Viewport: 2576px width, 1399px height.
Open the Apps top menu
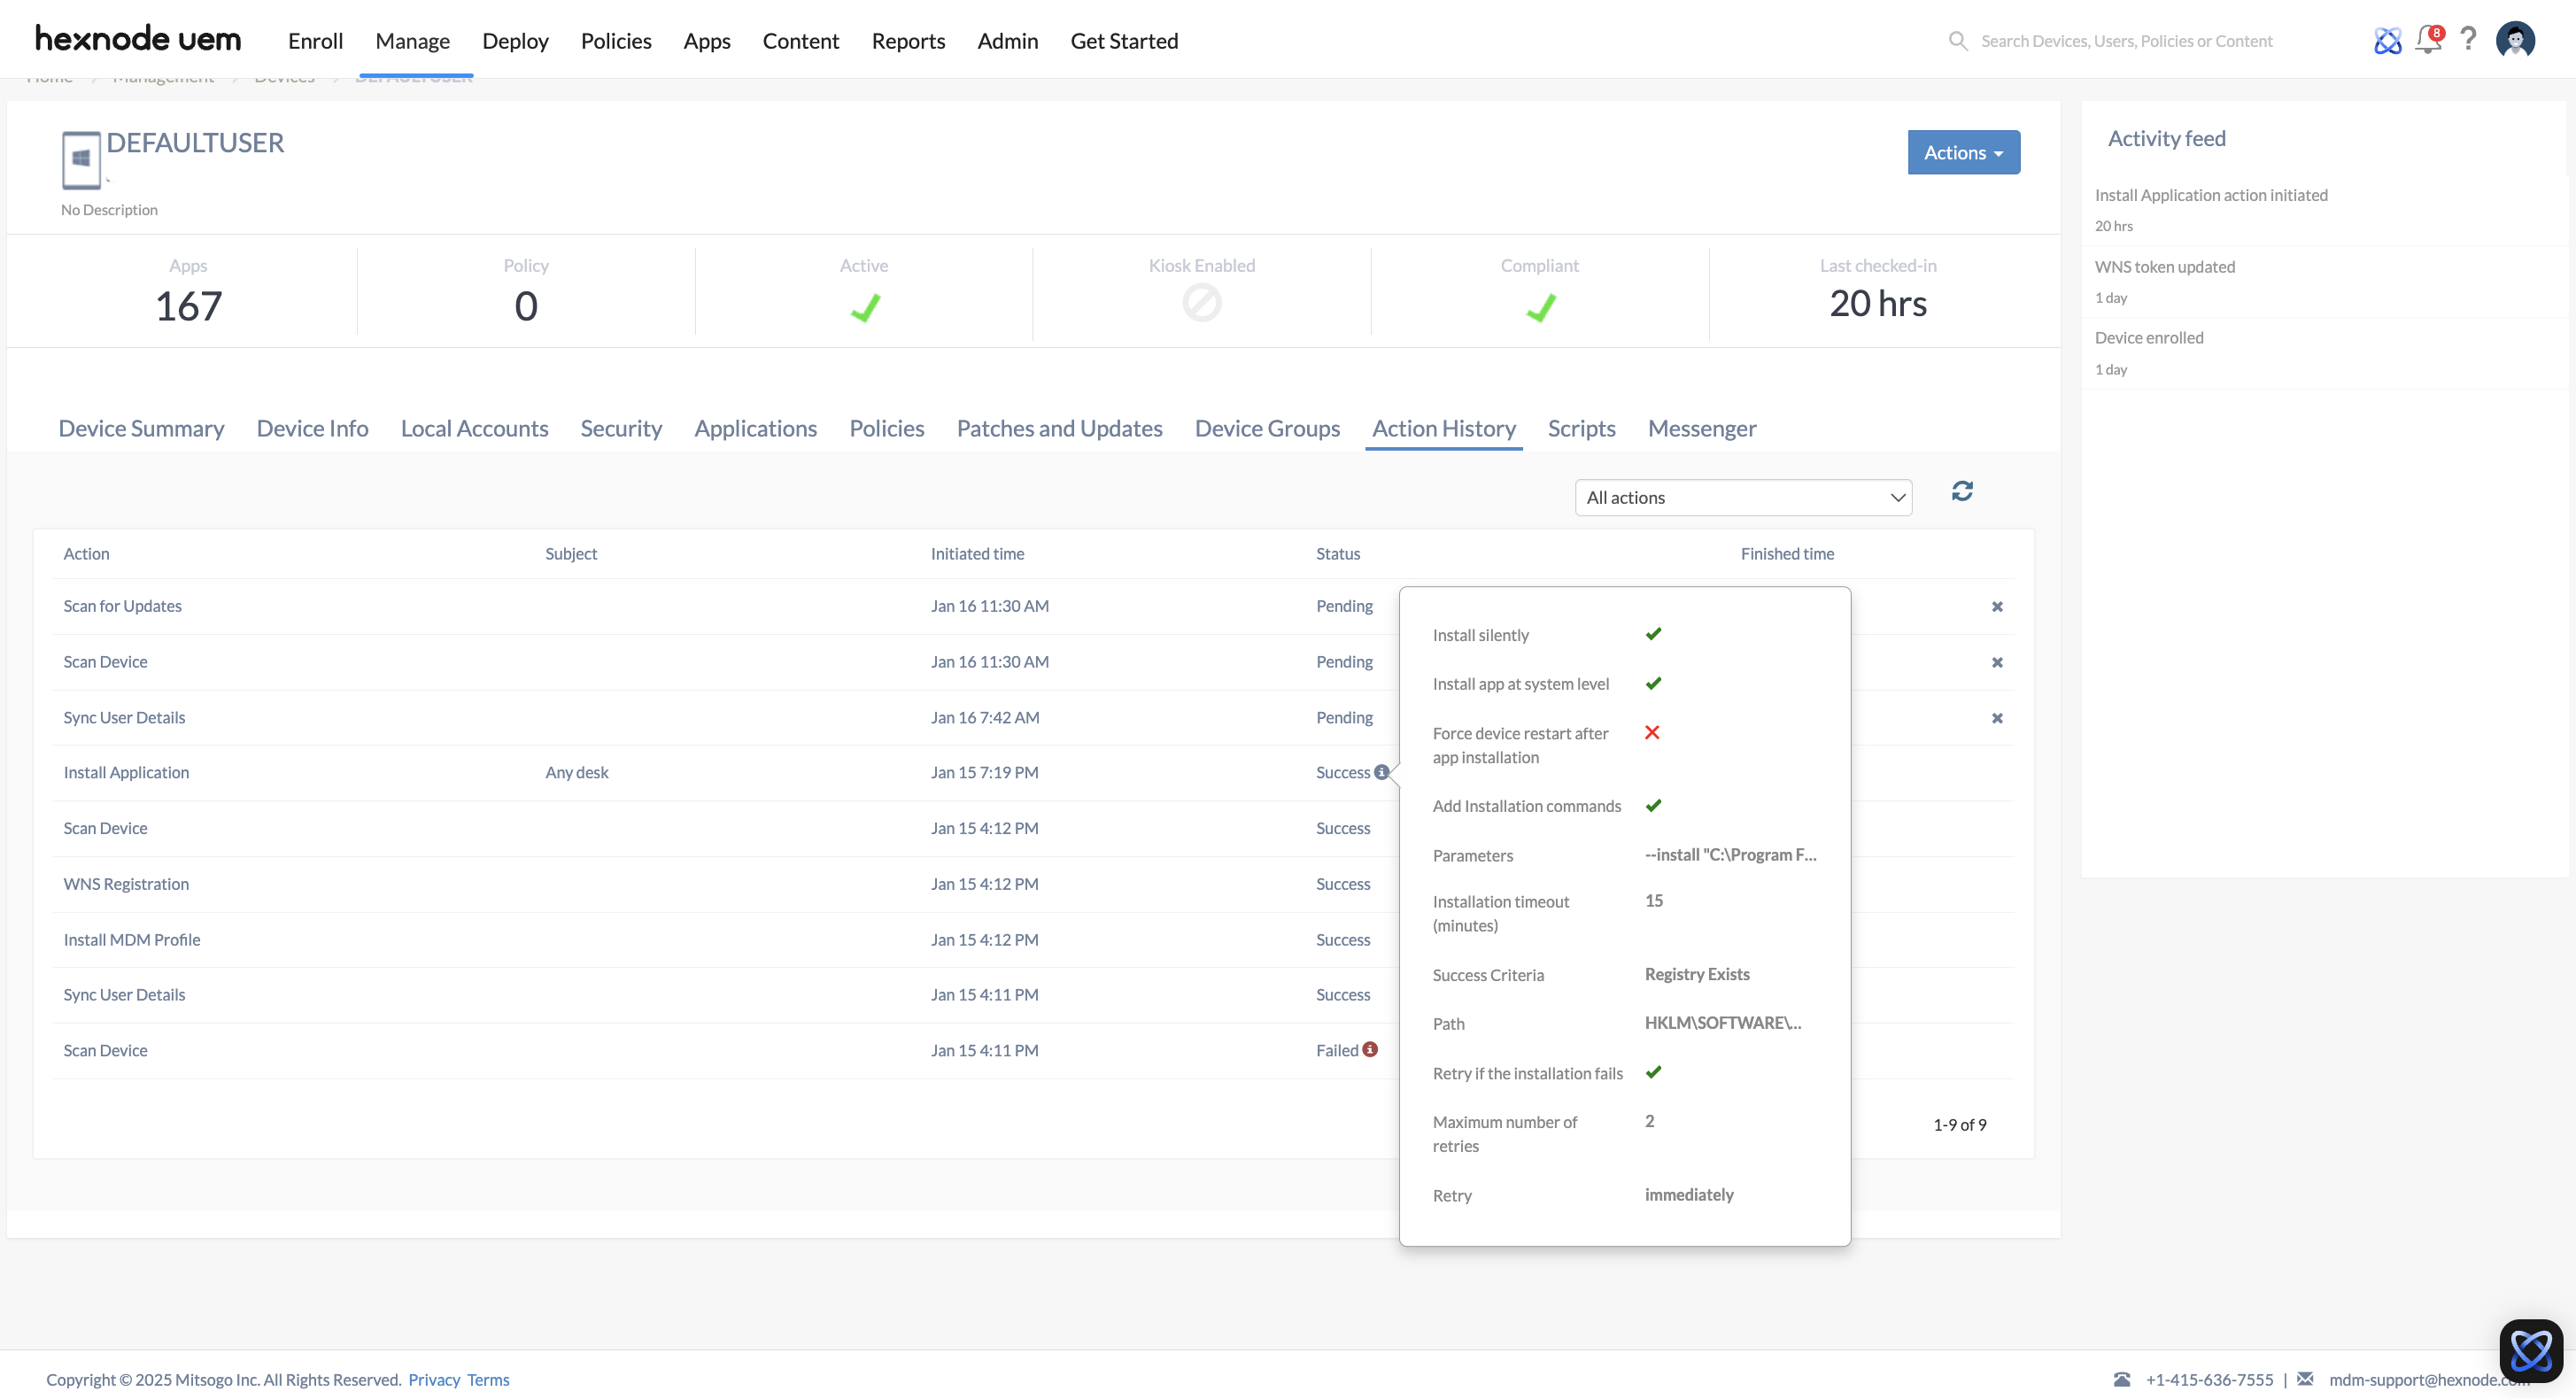pyautogui.click(x=707, y=41)
